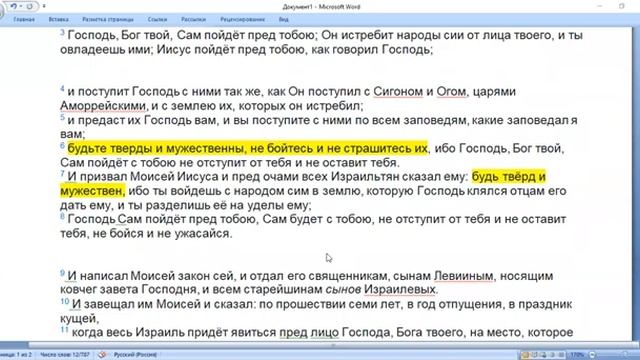Open the Вставка ribbon tab

pos(58,19)
